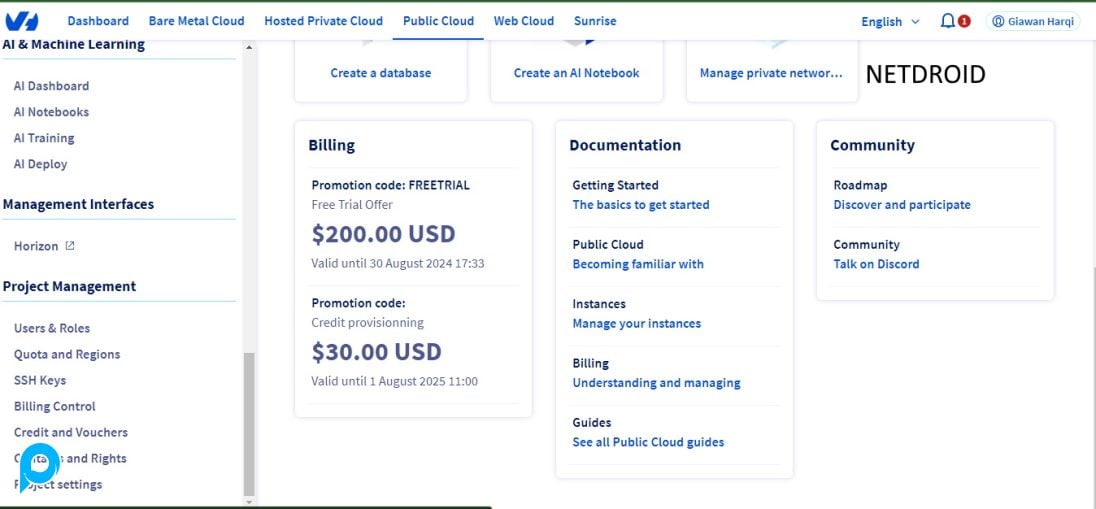
Task: Open SSH Keys in Project Management
Action: [x=40, y=380]
